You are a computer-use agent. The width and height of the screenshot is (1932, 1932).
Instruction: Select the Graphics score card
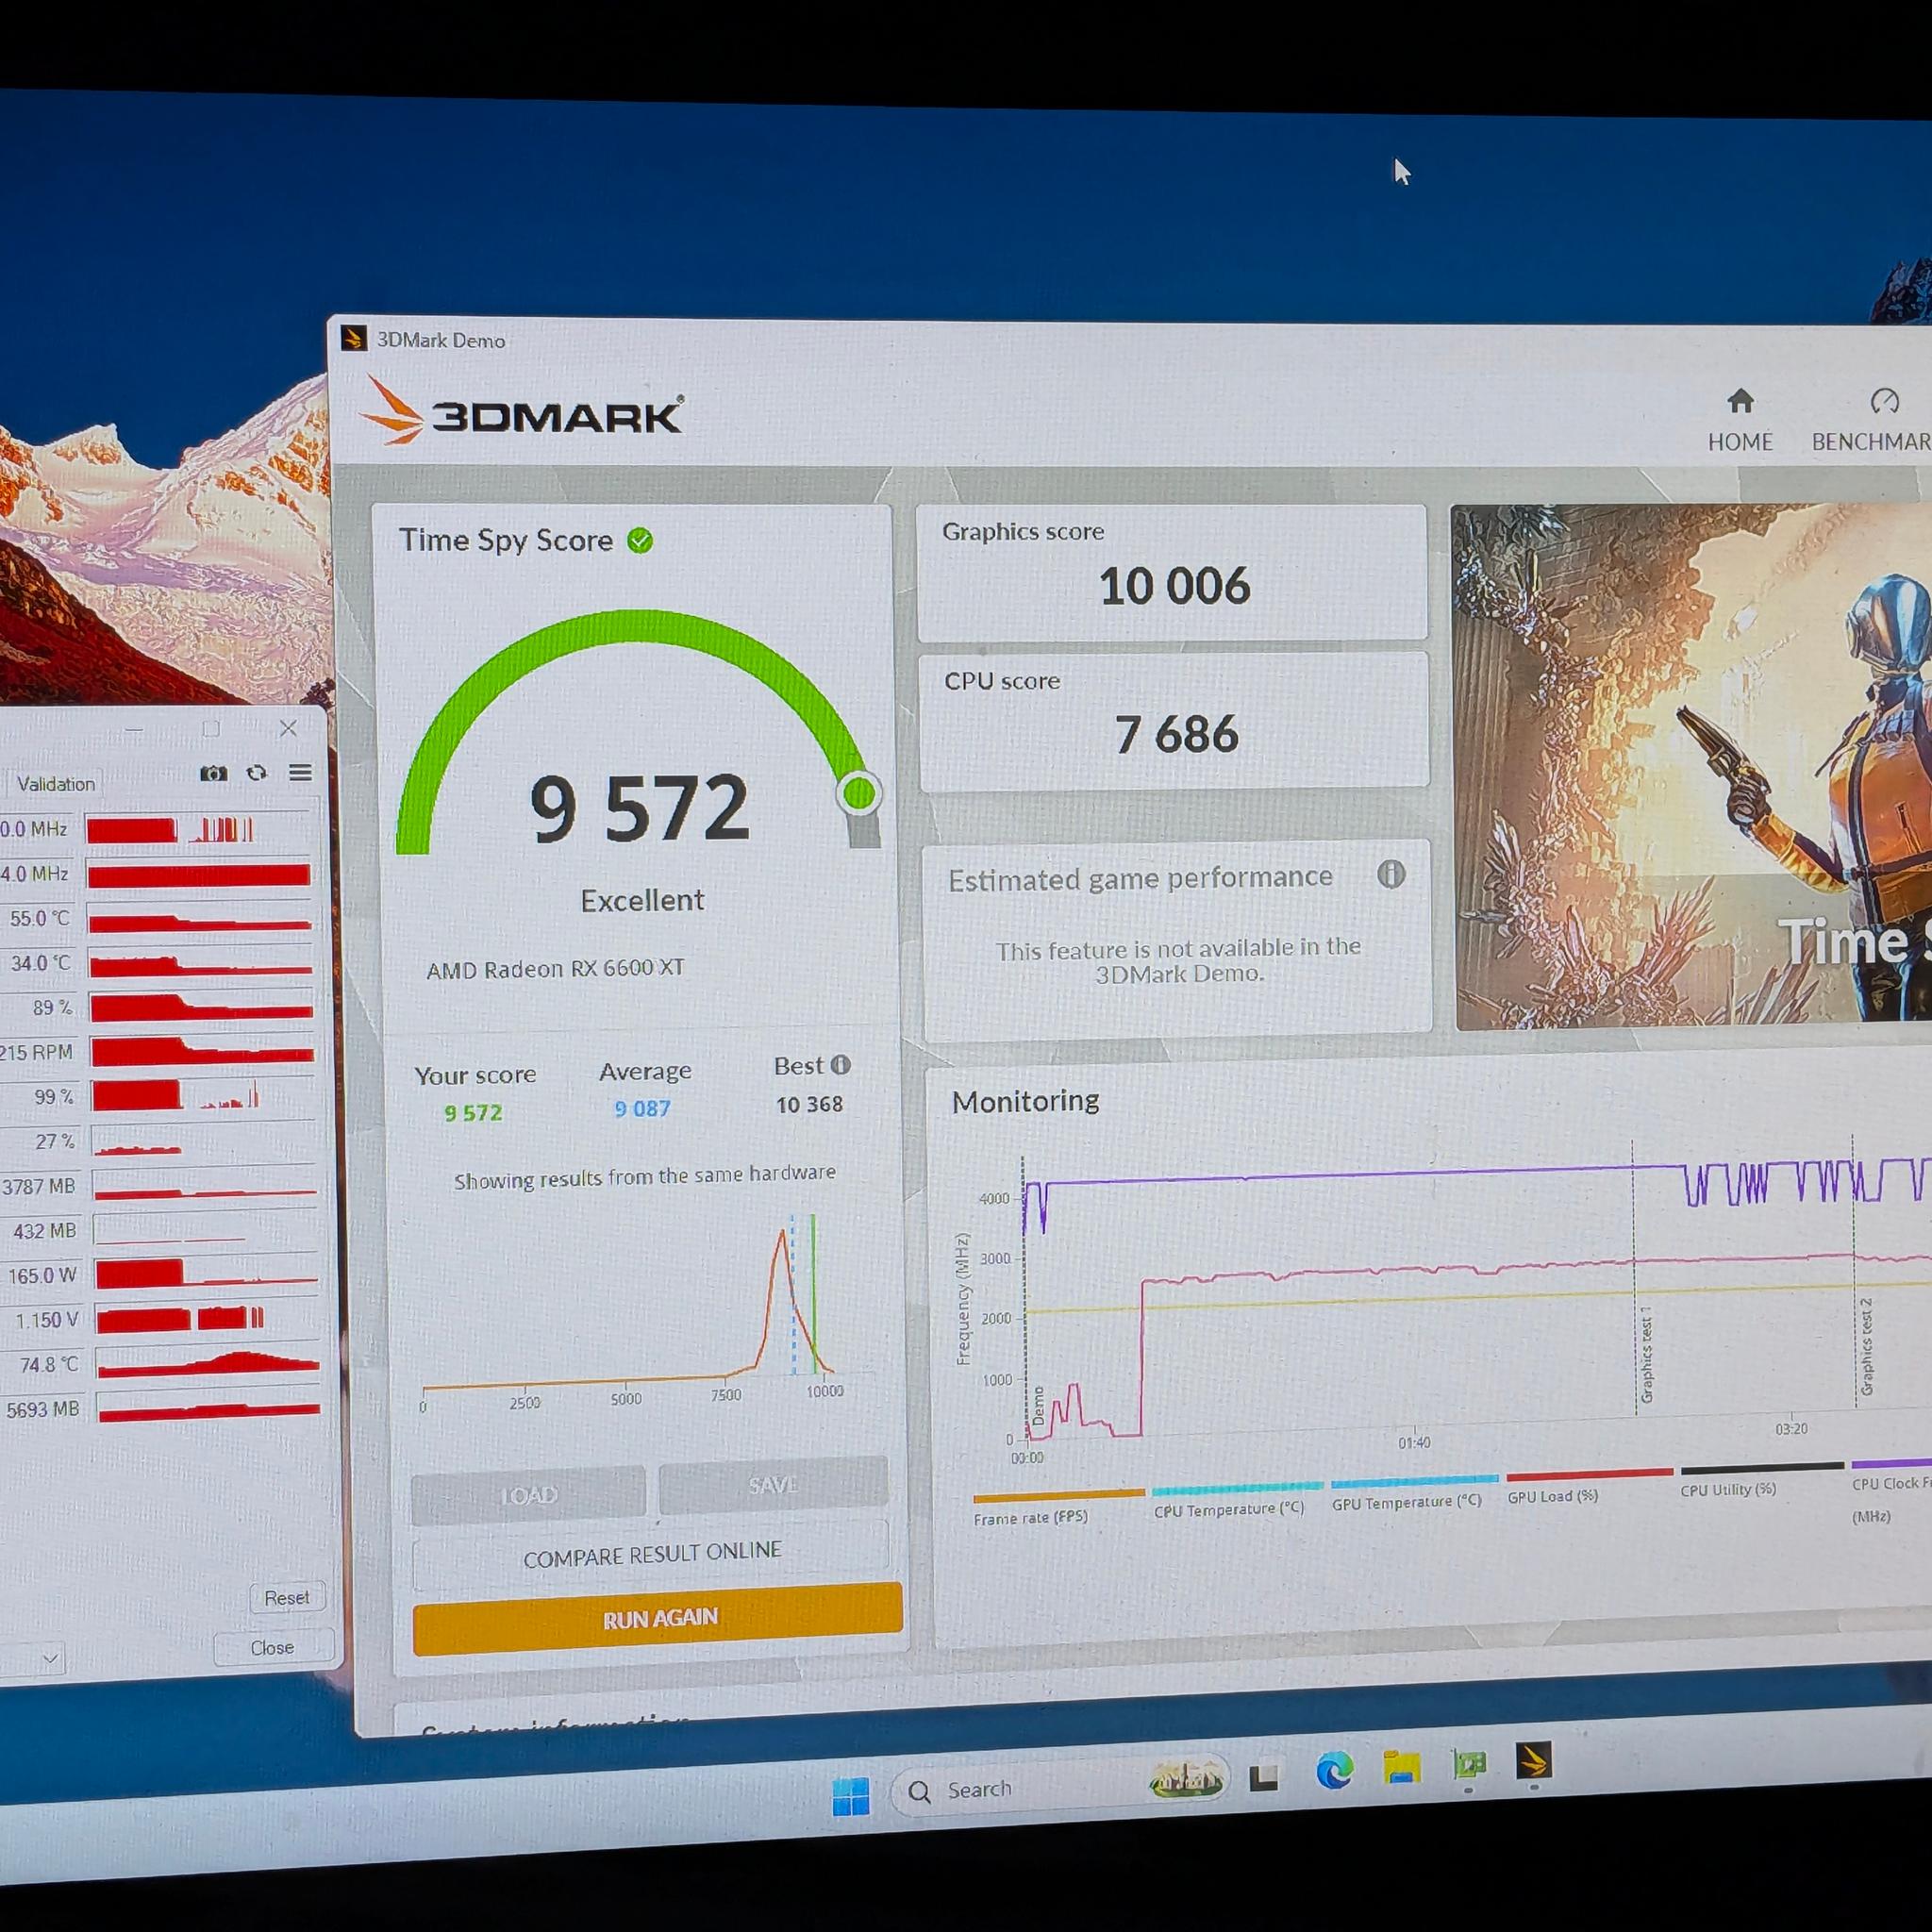click(x=1172, y=572)
